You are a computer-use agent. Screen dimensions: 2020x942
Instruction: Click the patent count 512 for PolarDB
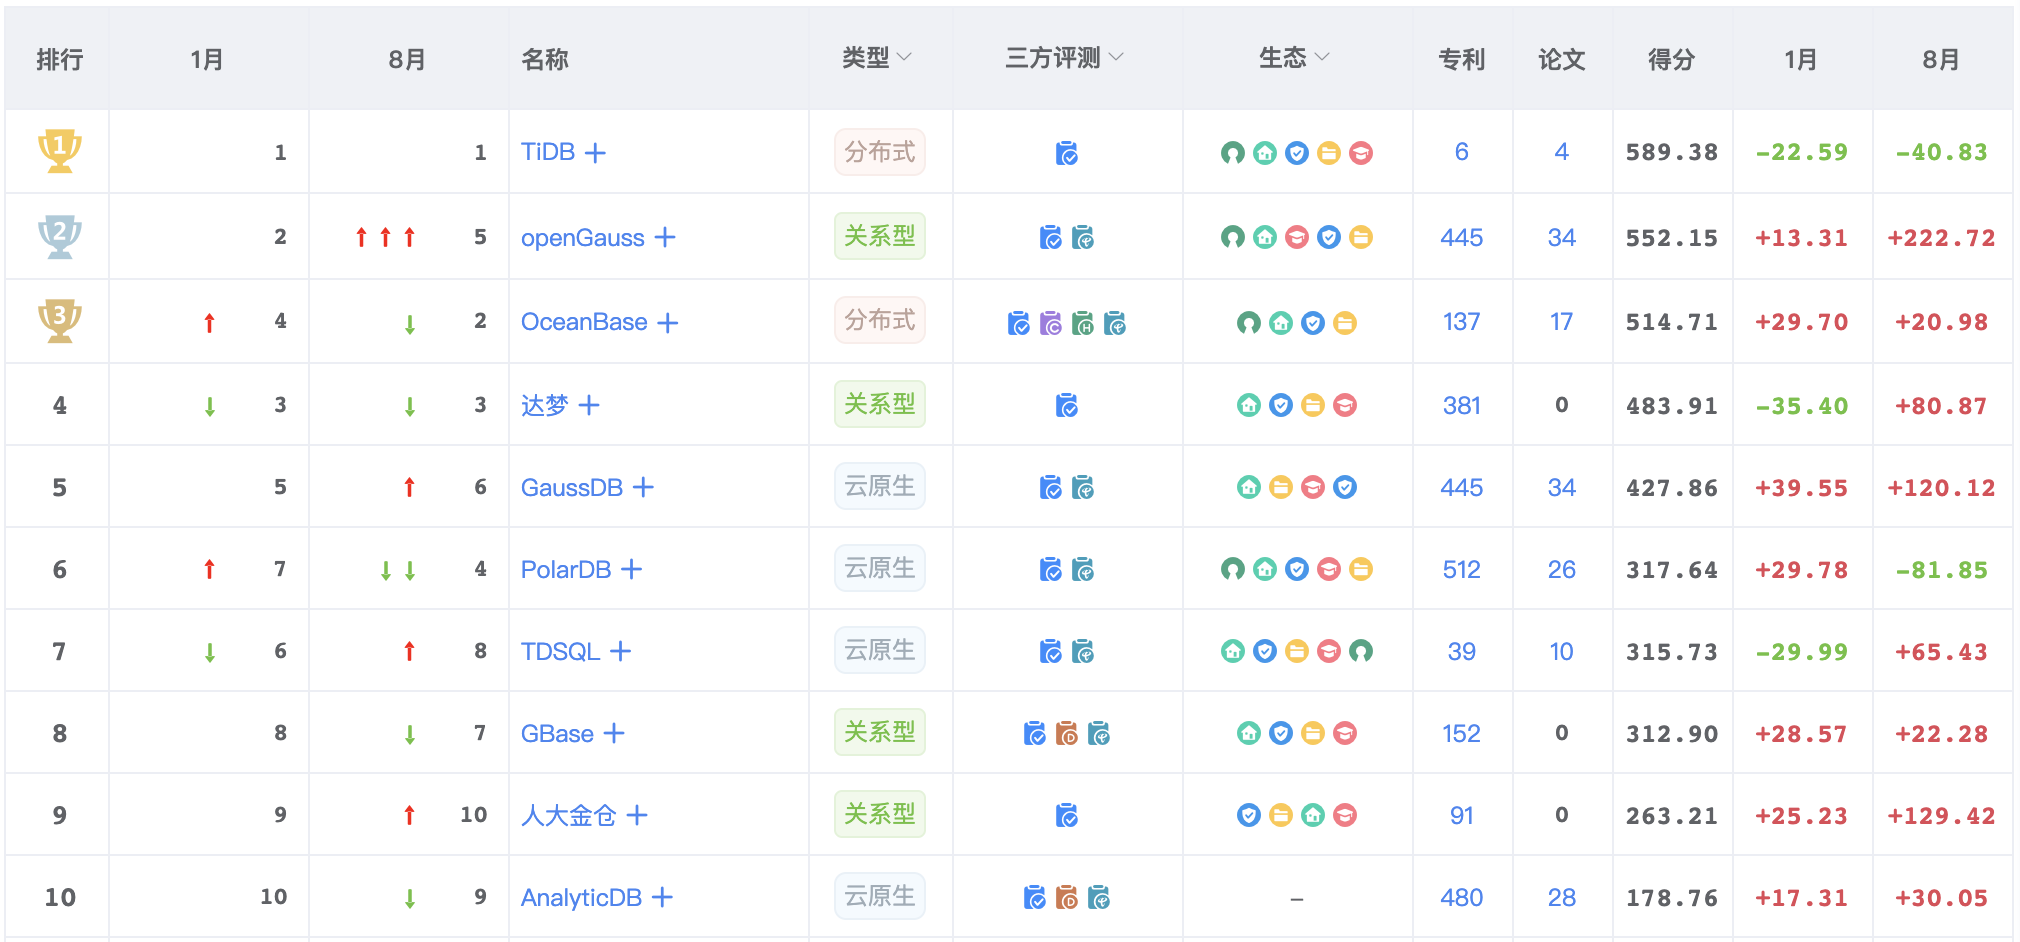click(x=1461, y=570)
